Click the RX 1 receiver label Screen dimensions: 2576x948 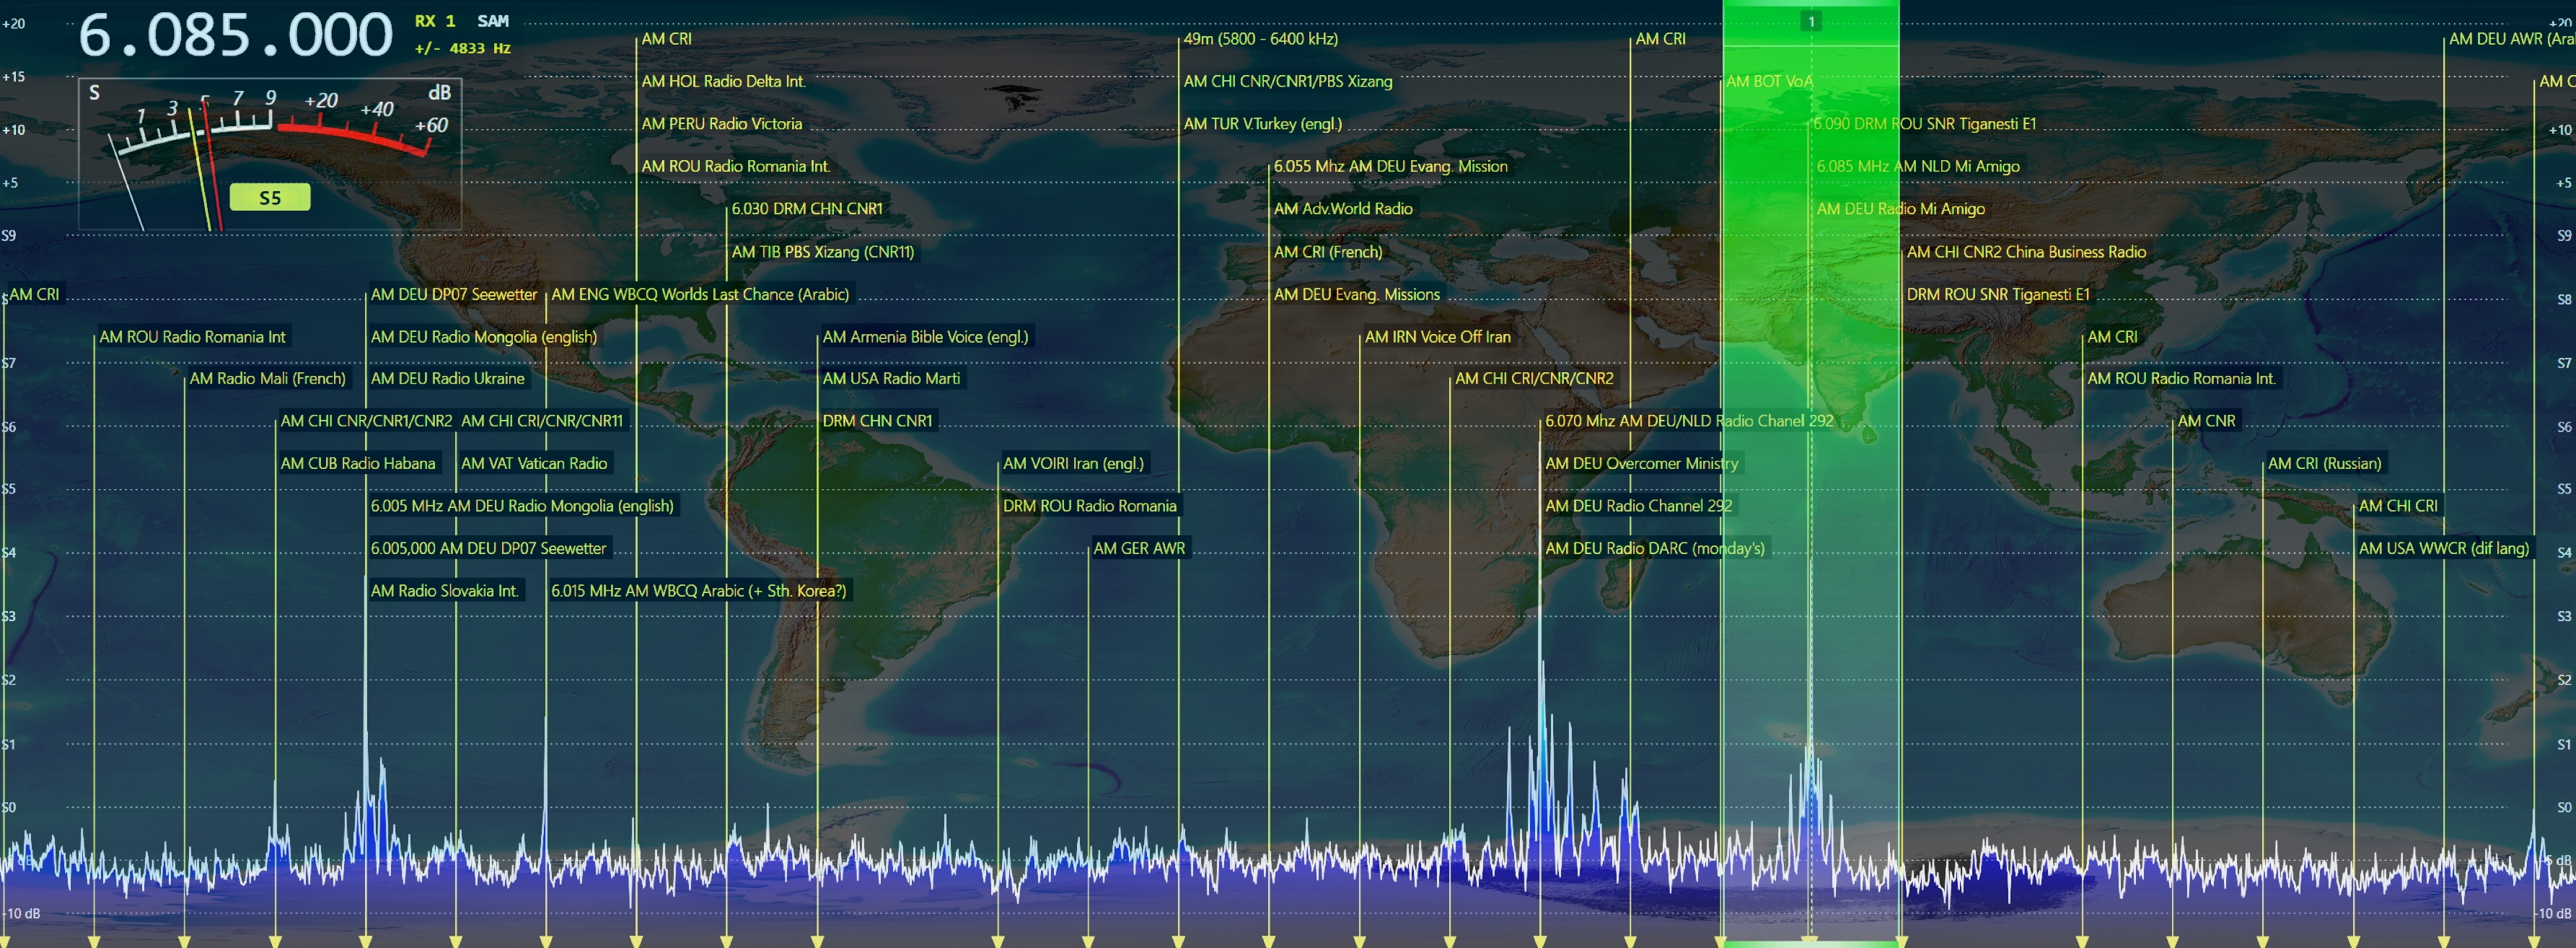click(435, 21)
